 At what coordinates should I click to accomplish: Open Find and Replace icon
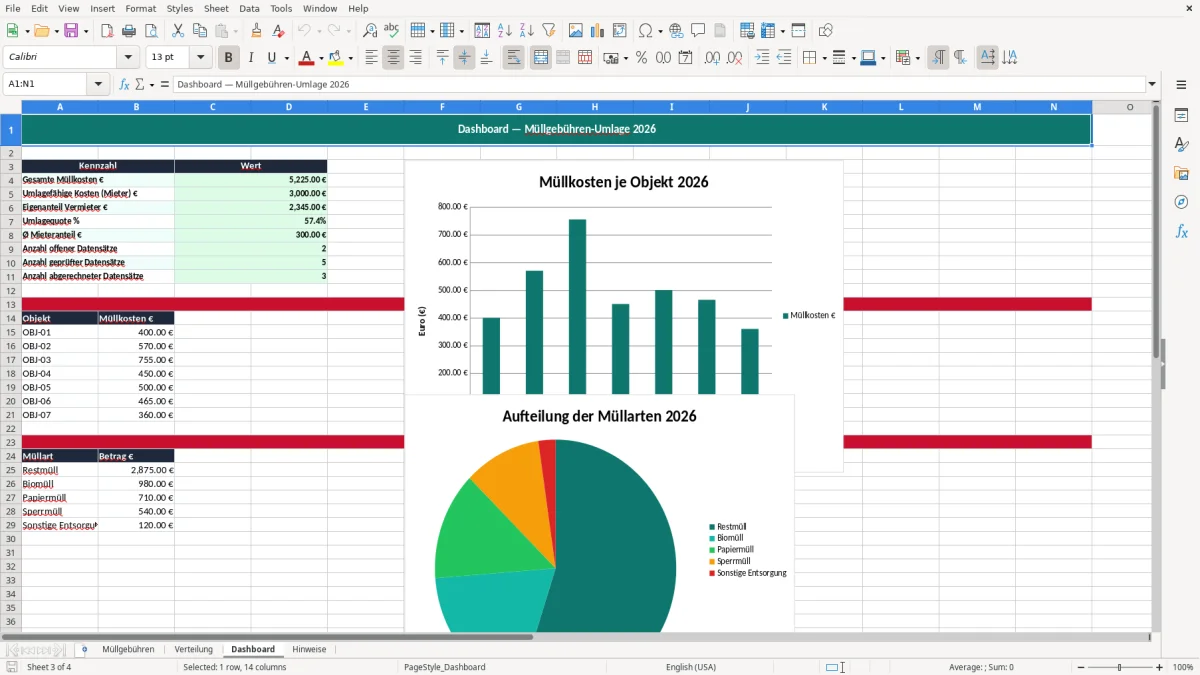tap(370, 31)
